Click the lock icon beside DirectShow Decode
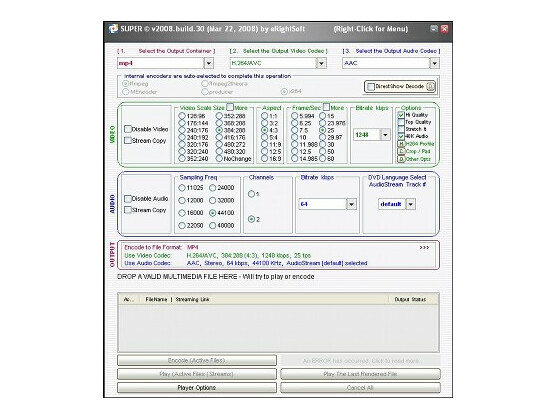Viewport: 557px width, 418px height. [x=430, y=86]
